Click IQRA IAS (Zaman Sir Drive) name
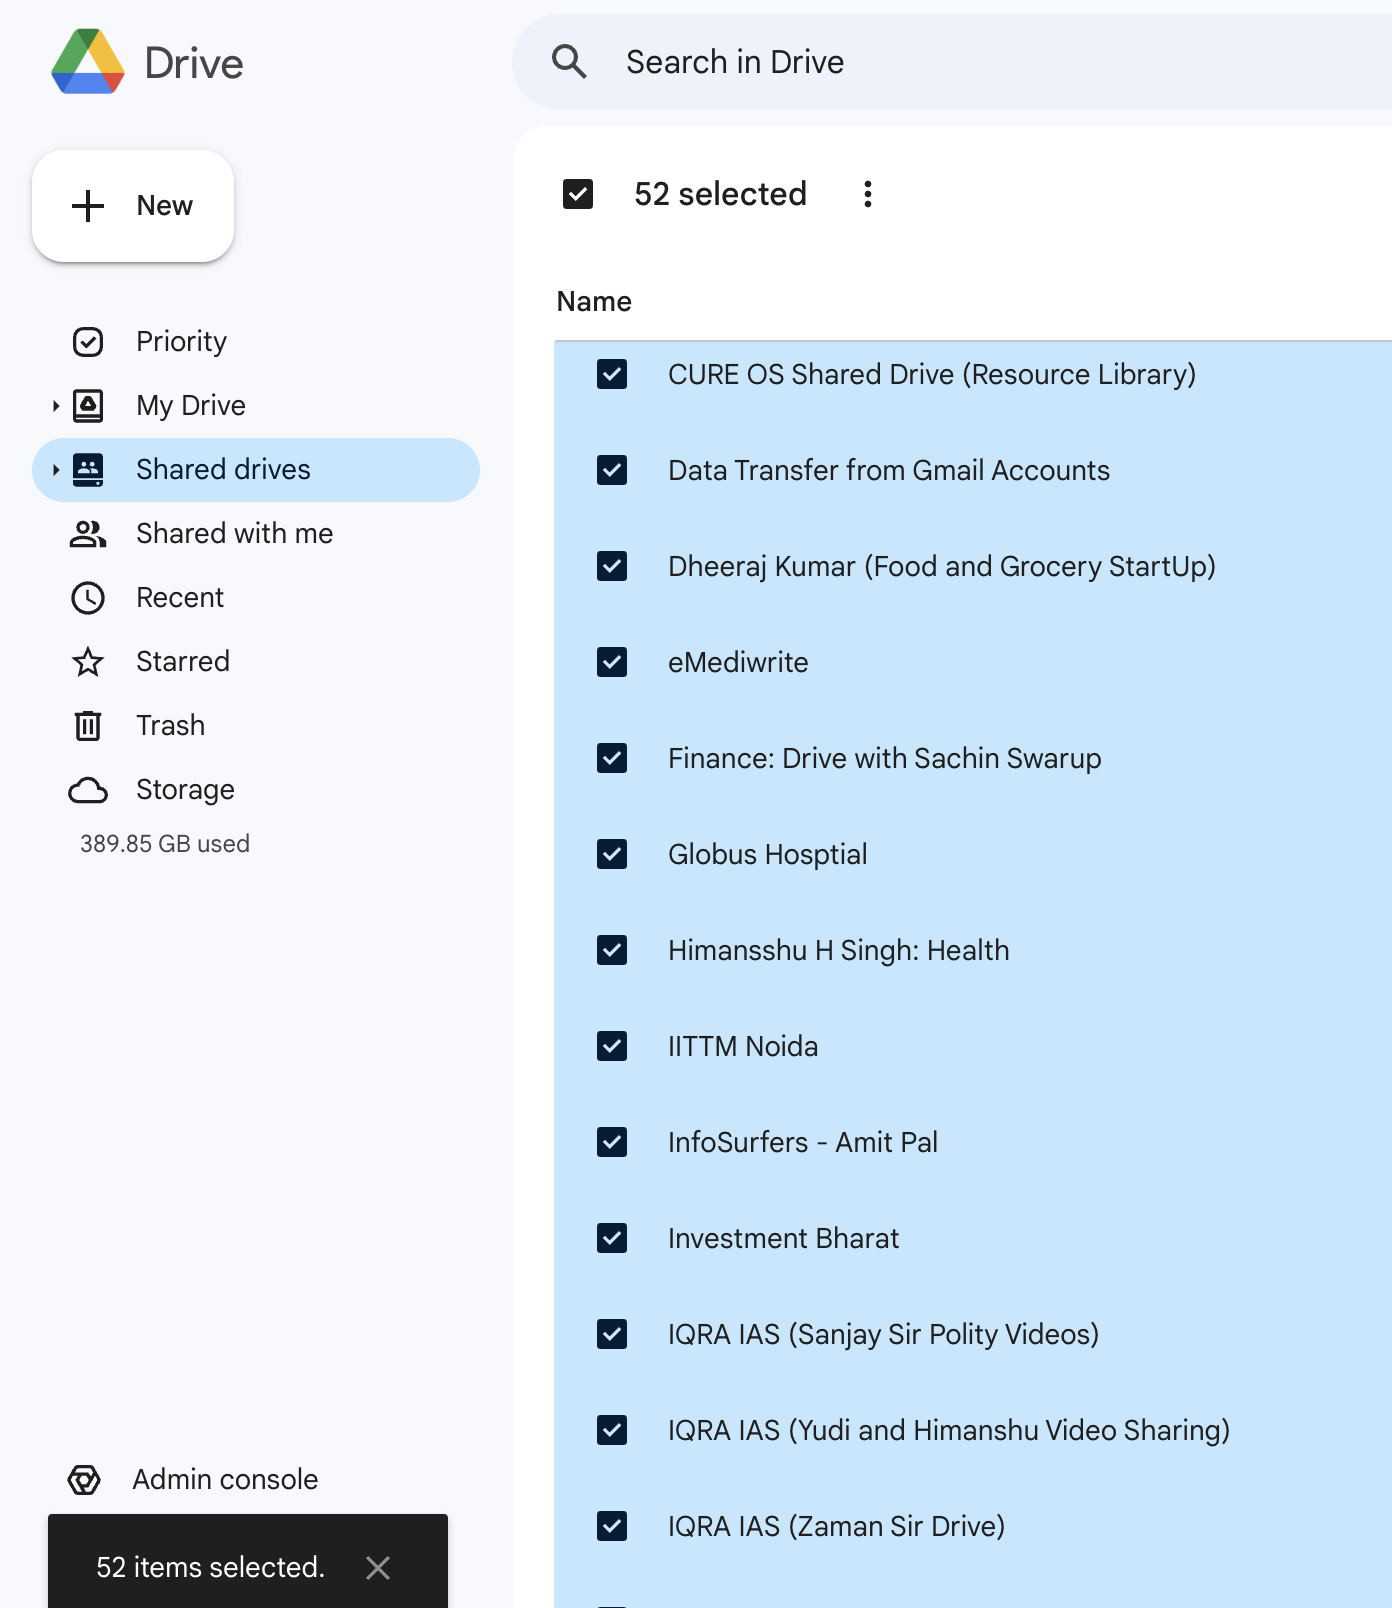 (837, 1526)
